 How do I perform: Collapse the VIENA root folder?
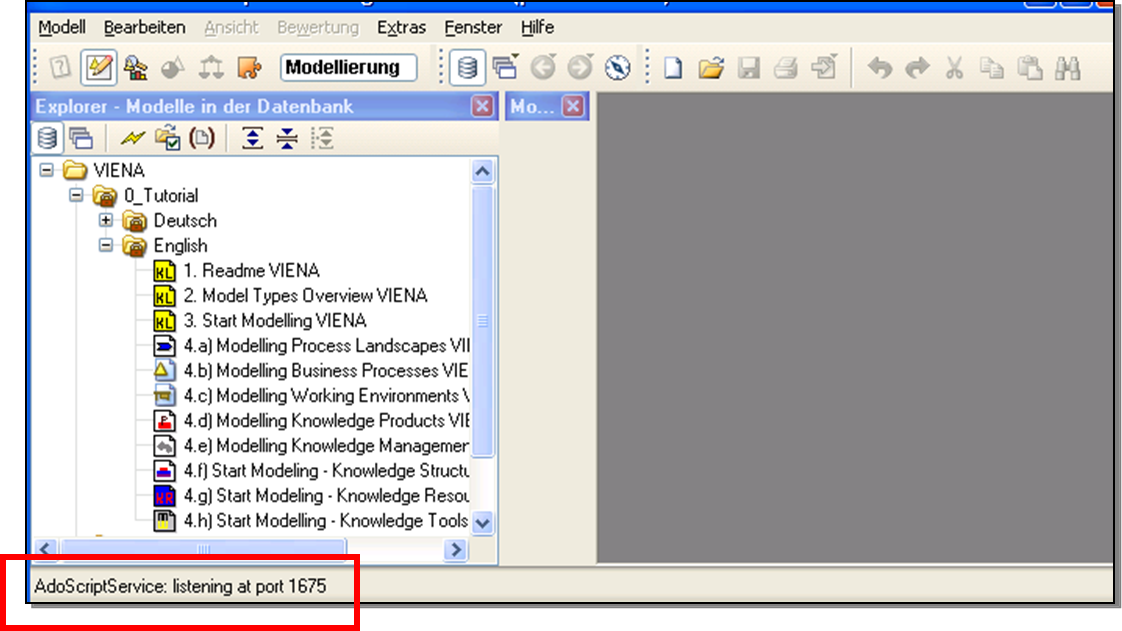tap(47, 170)
